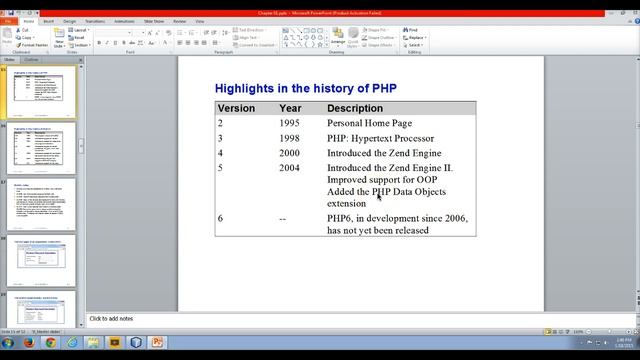Screen dimensions: 640x360
Task: Click to add notes field
Action: tap(361, 319)
